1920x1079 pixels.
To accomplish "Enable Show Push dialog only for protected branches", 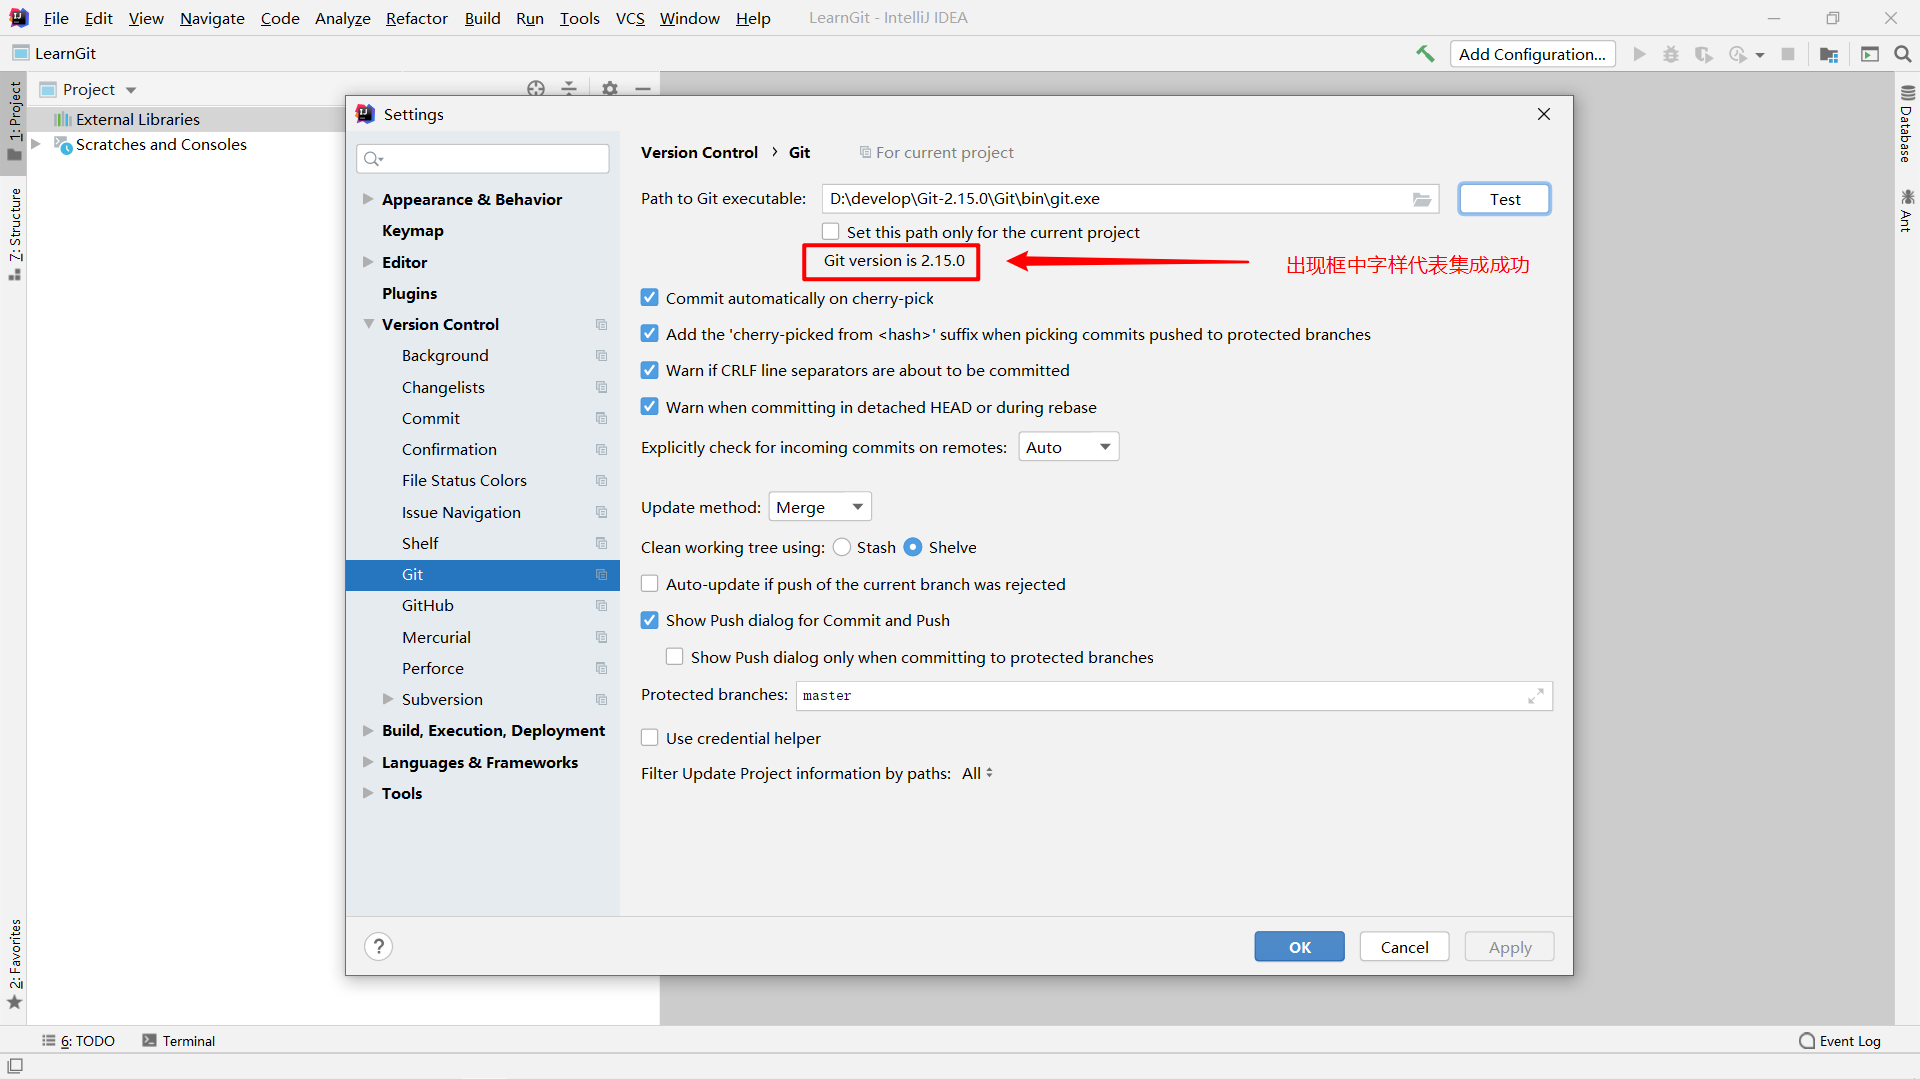I will pos(675,657).
